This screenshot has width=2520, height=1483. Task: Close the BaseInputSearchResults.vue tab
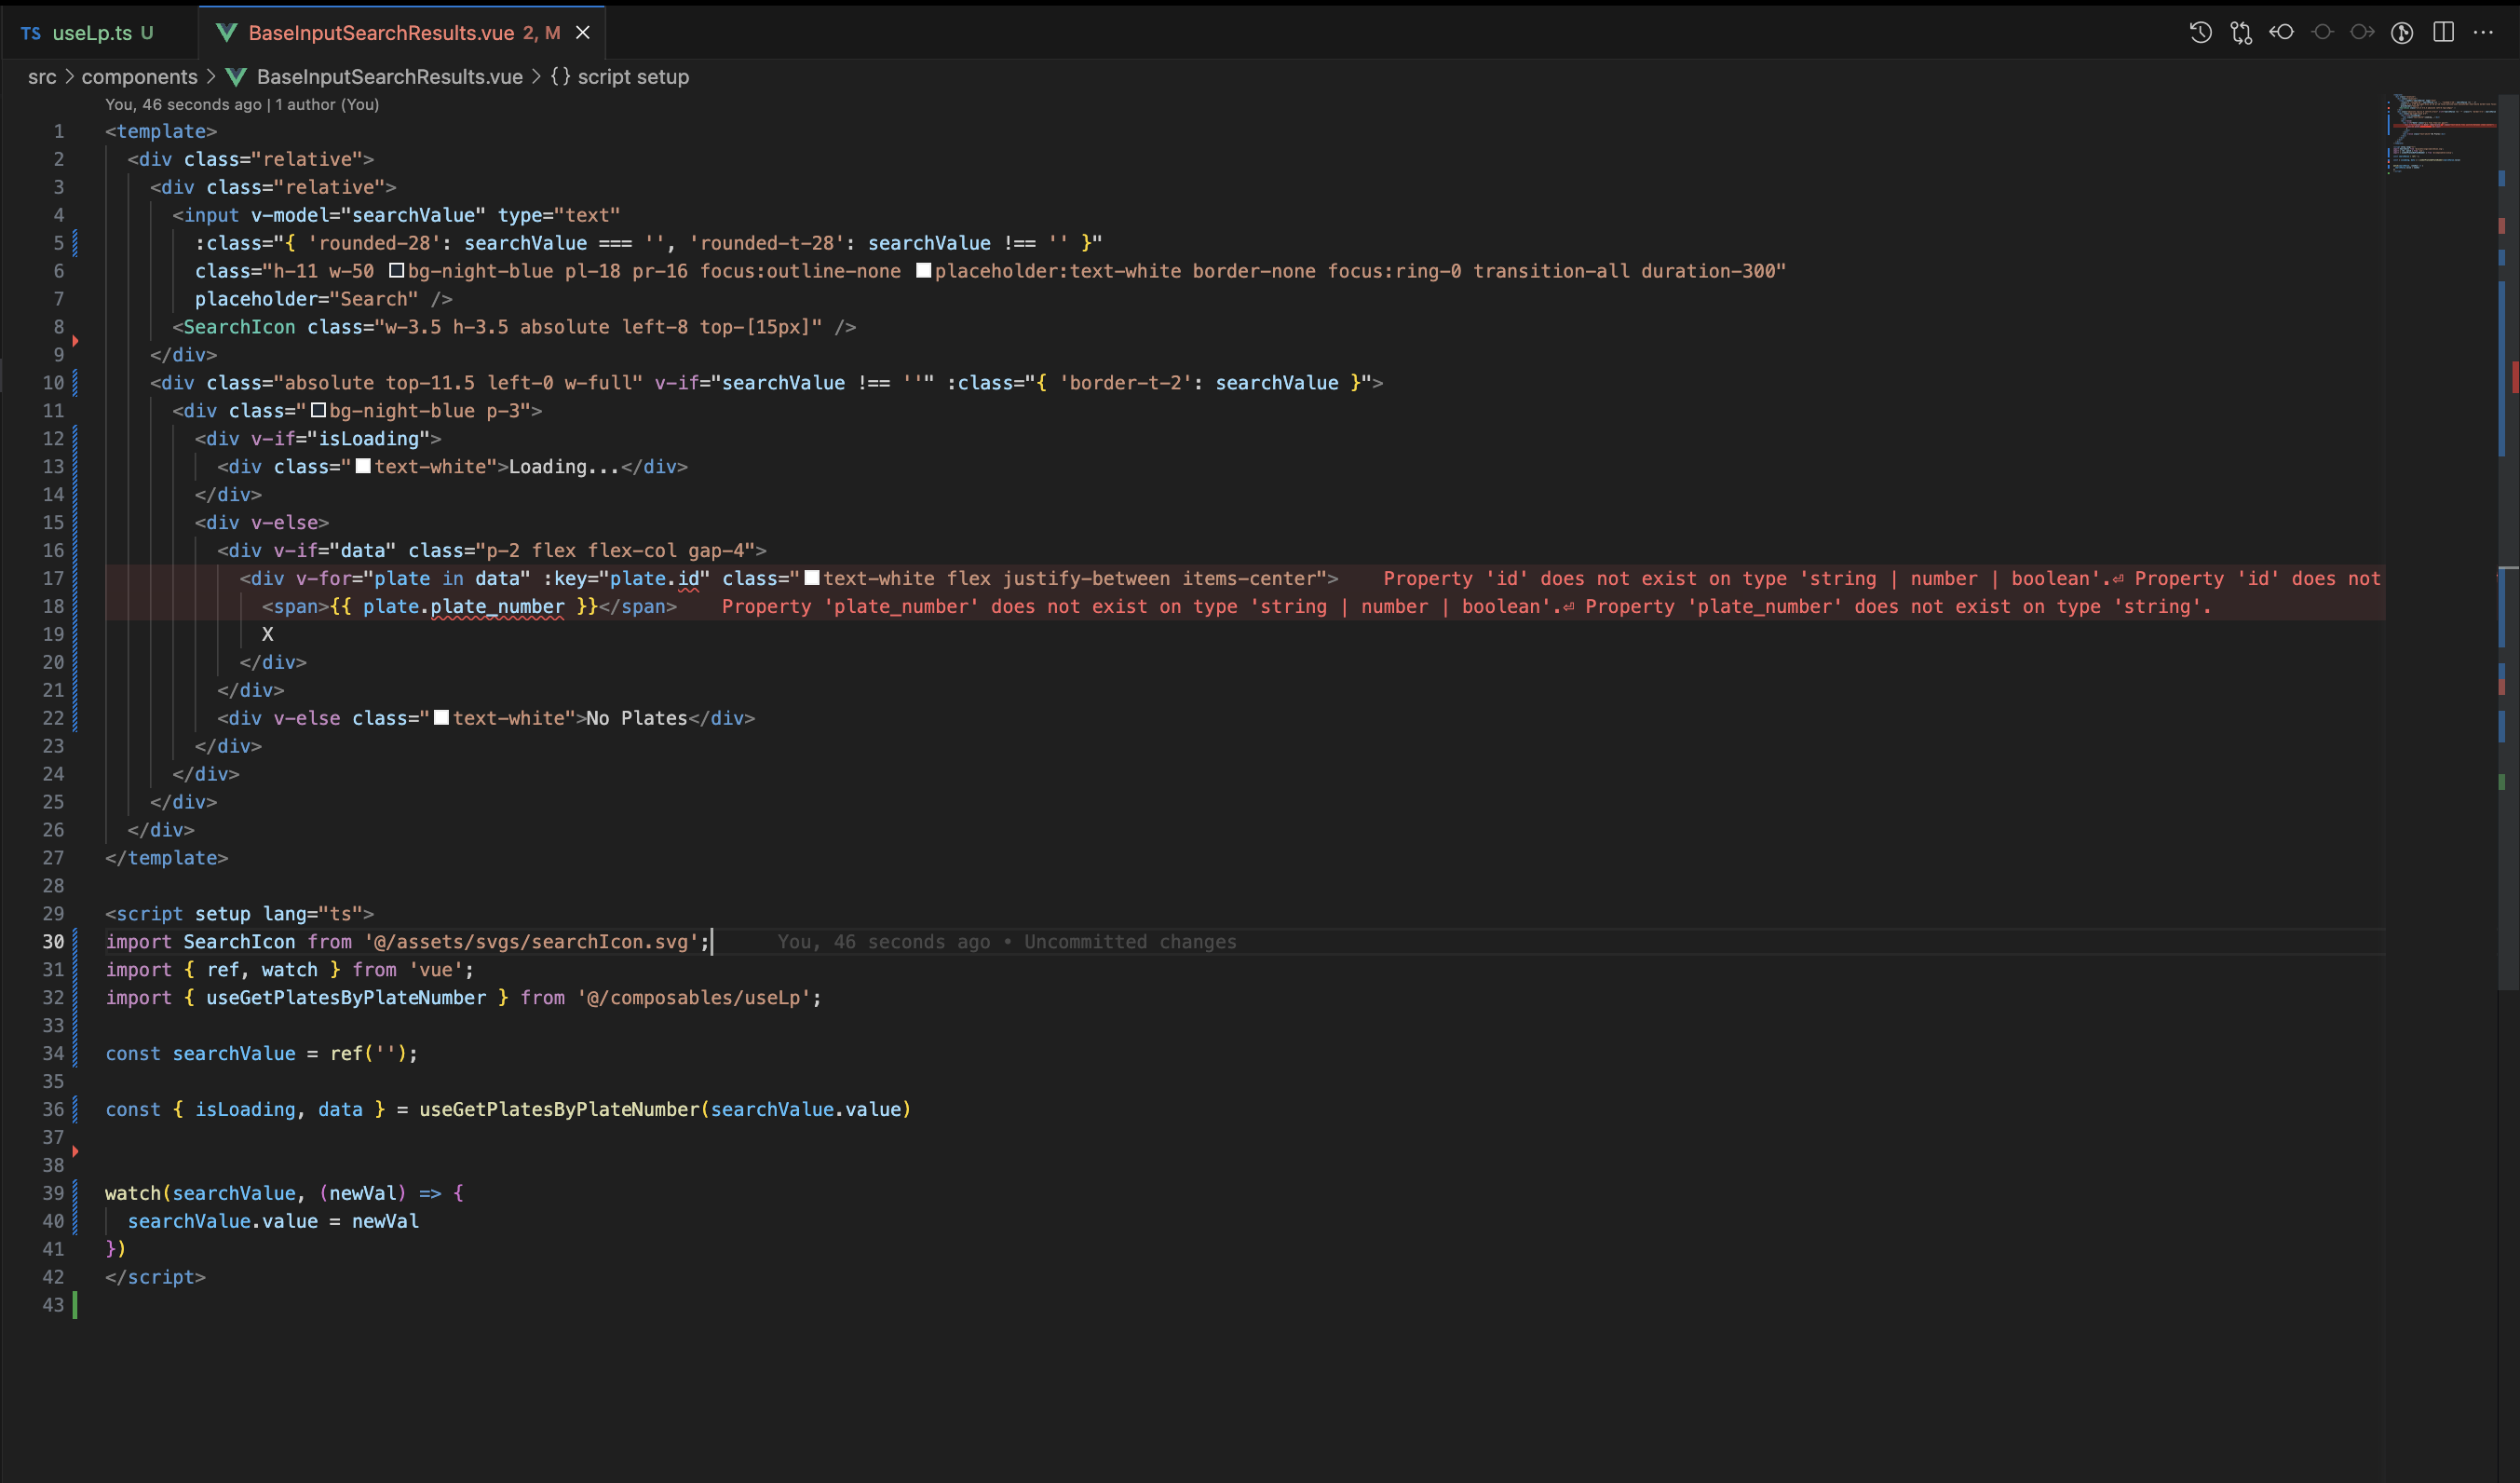click(583, 33)
